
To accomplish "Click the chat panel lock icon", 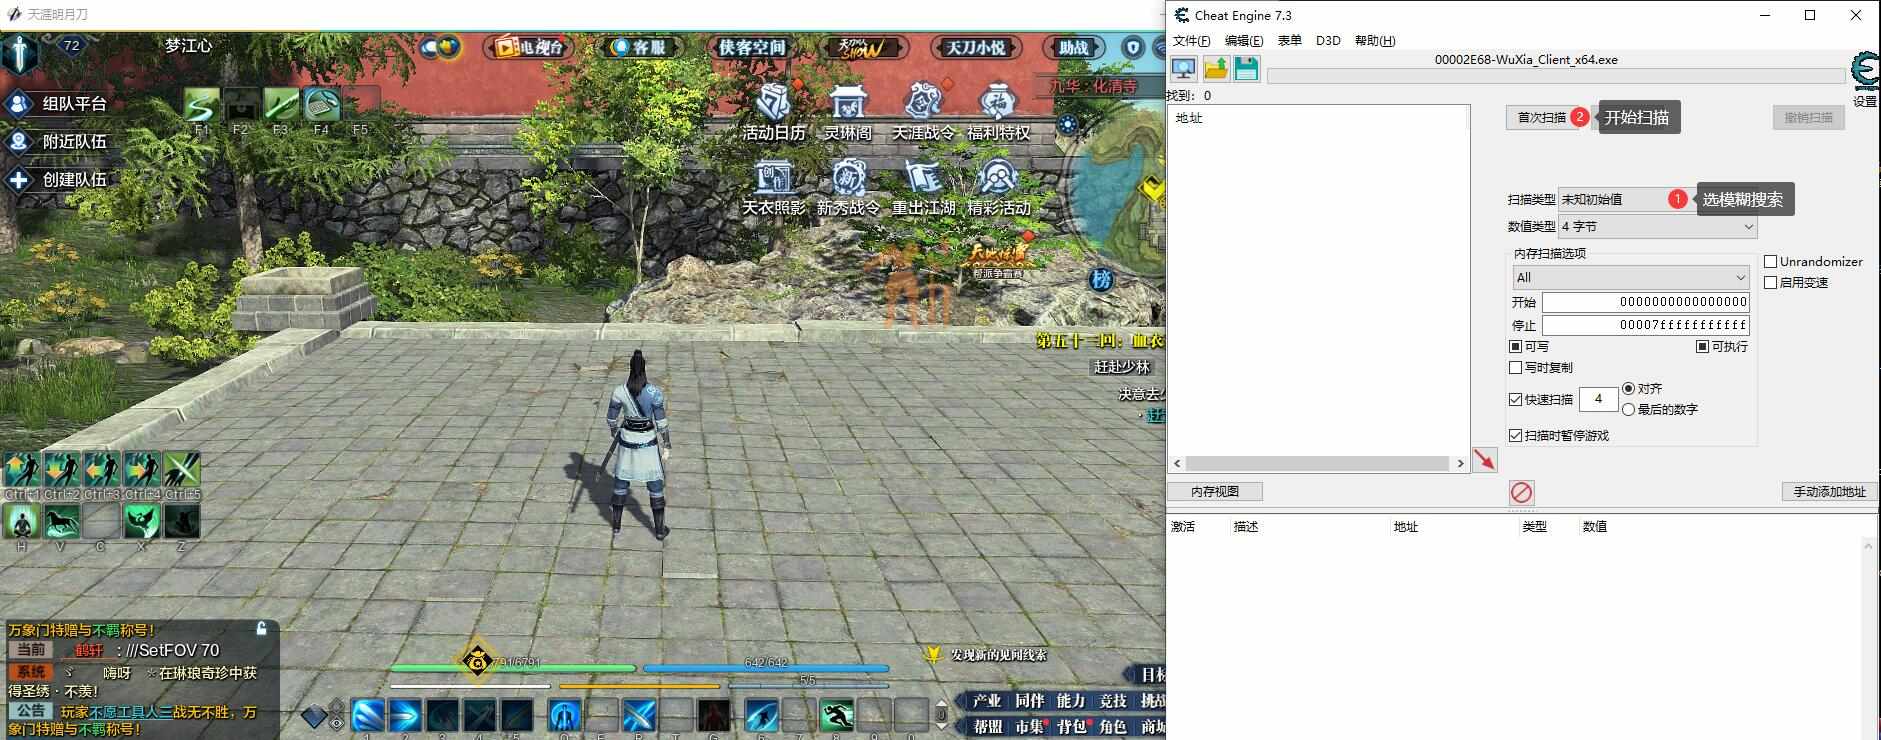I will click(x=262, y=628).
